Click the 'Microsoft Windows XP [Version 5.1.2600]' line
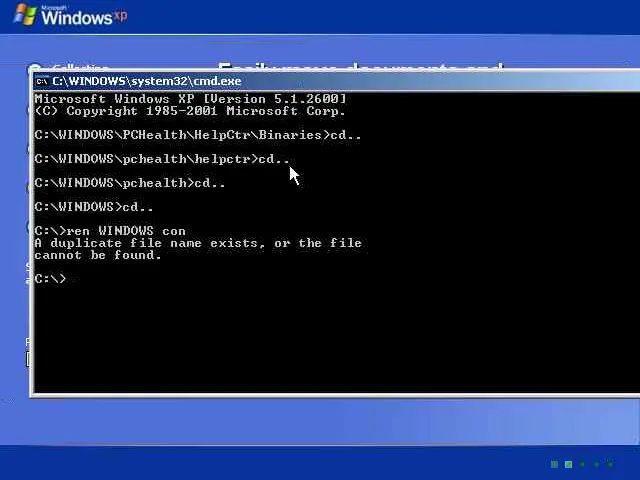This screenshot has height=480, width=640. tap(190, 99)
